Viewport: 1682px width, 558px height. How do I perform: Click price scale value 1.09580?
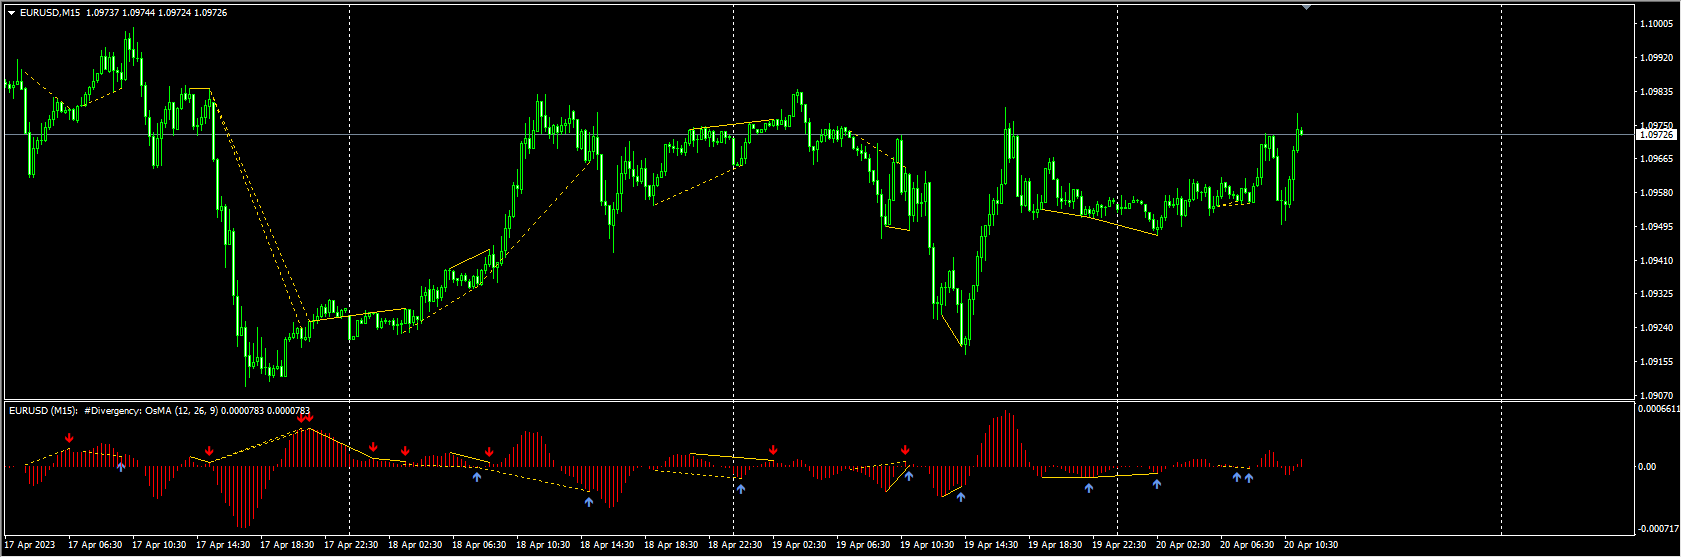[1657, 193]
